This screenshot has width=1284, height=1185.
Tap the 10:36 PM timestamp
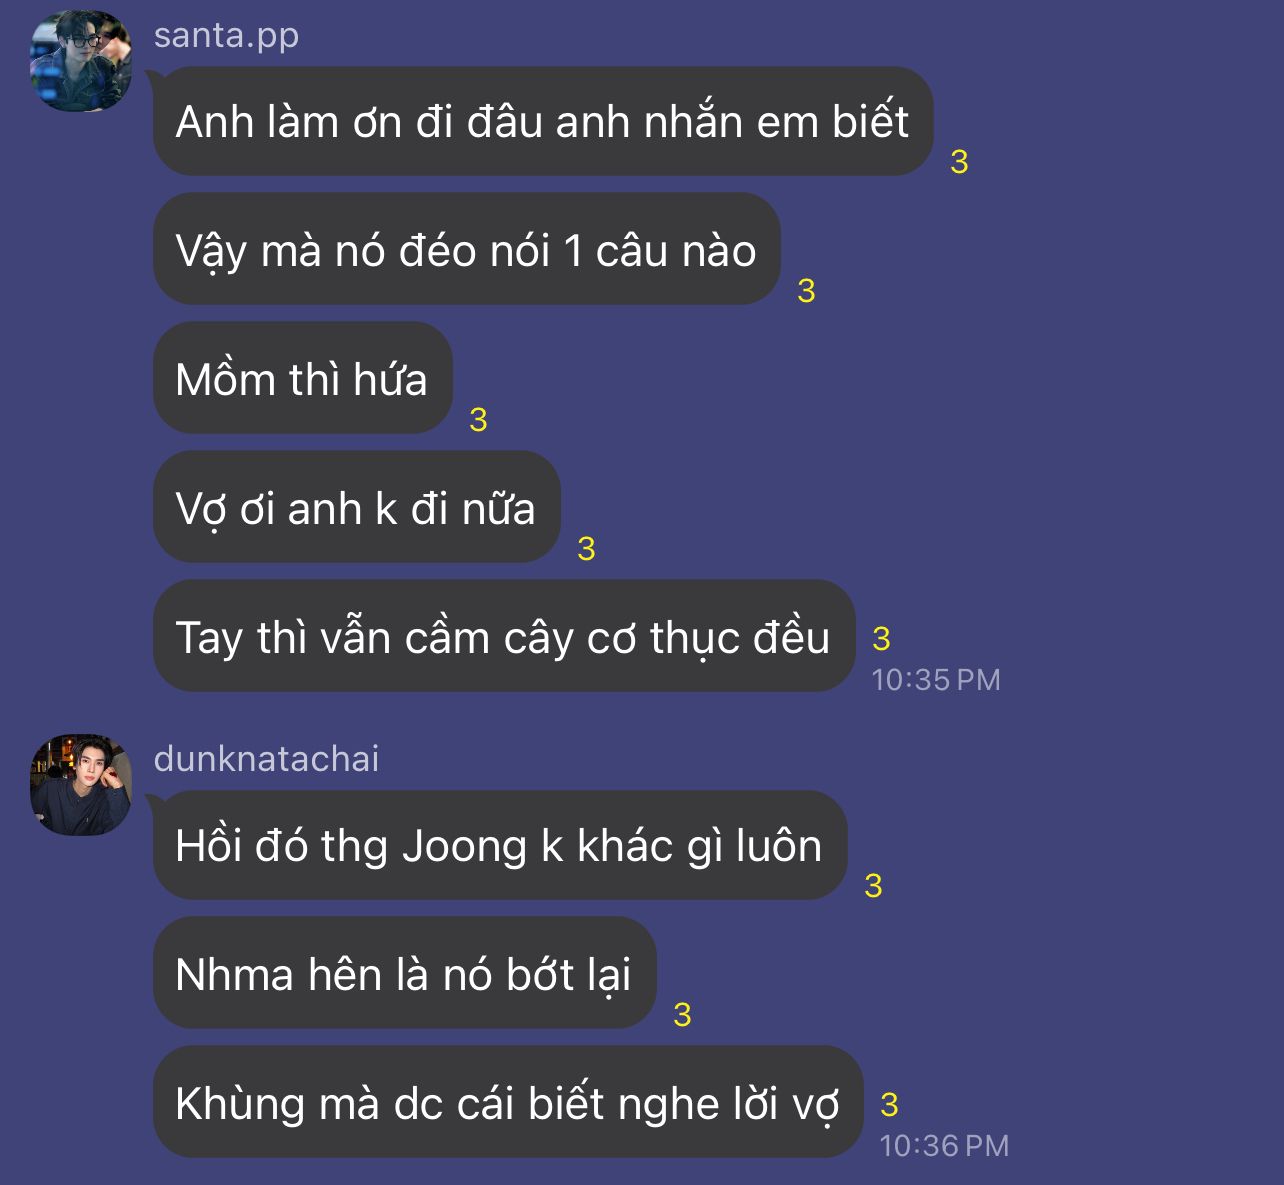(x=944, y=1146)
